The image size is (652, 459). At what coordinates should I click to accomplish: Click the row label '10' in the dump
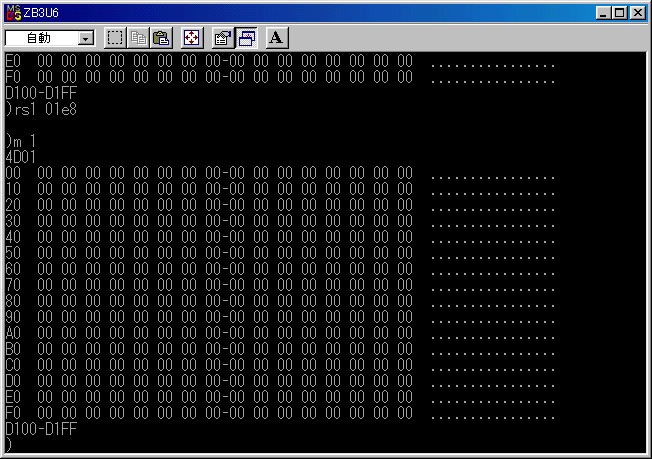(13, 189)
